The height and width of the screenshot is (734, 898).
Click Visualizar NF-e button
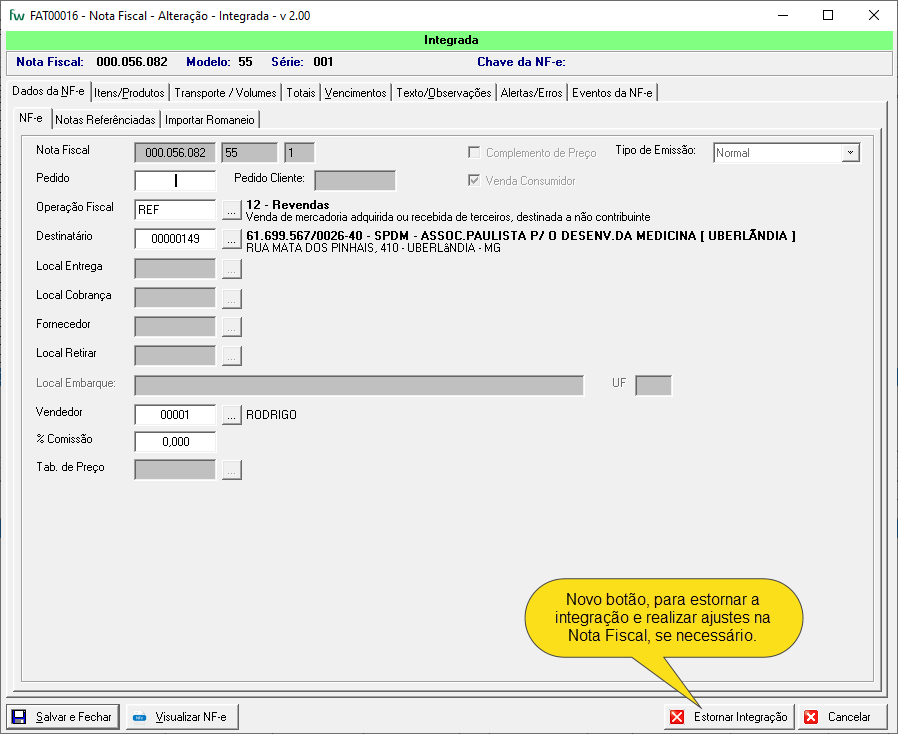[182, 717]
